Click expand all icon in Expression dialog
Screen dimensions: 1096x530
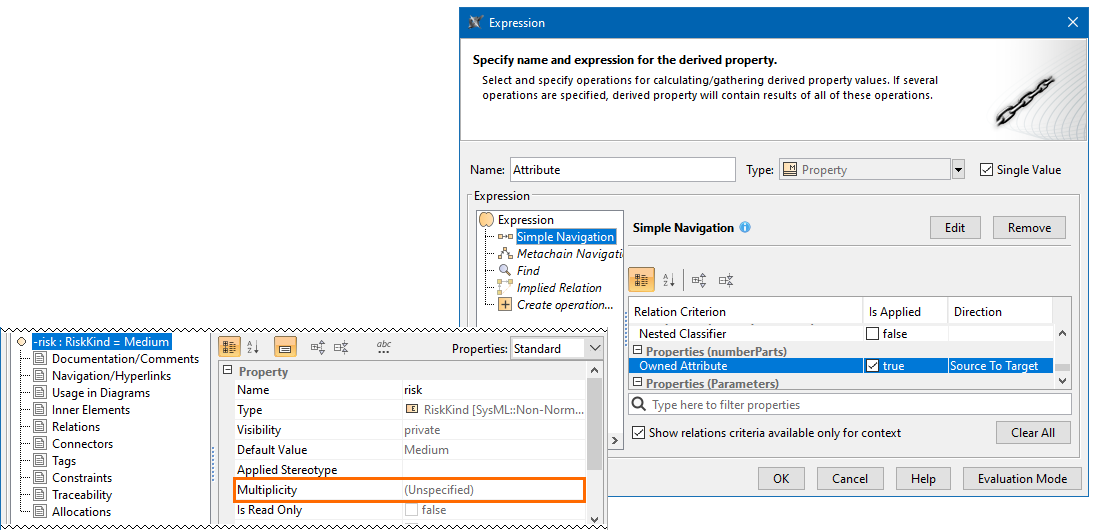coord(698,280)
